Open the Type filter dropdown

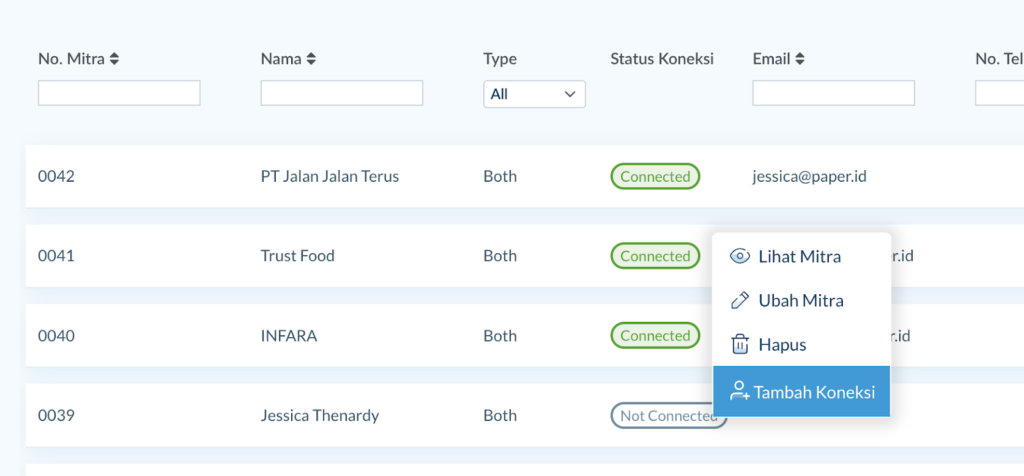[x=534, y=94]
